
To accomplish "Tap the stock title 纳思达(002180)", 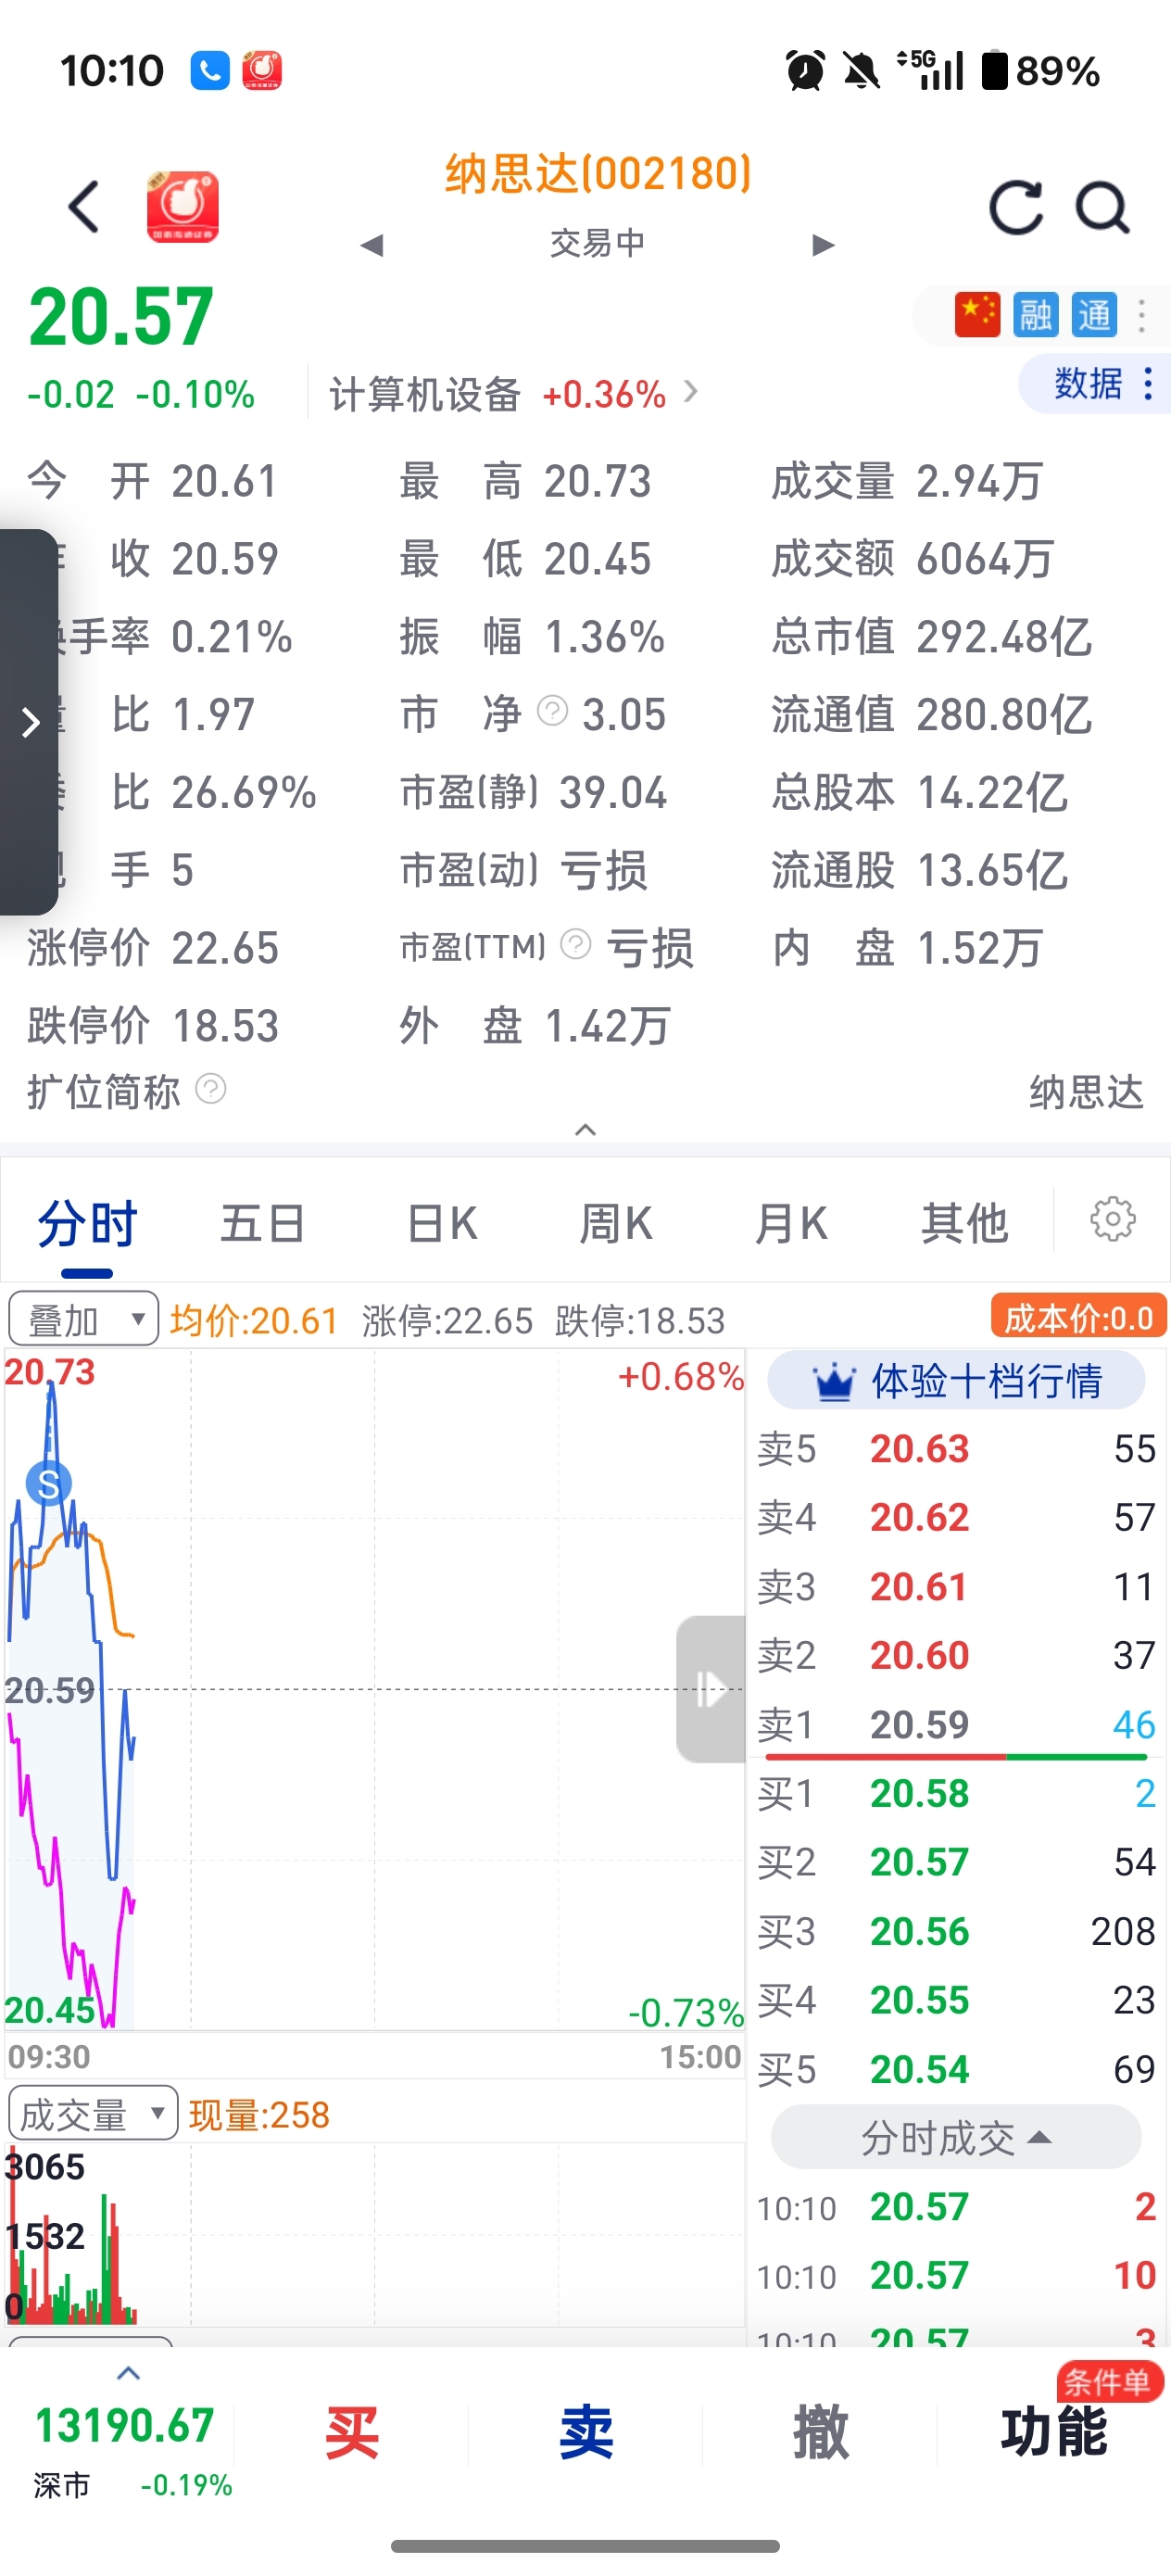I will click(x=598, y=174).
